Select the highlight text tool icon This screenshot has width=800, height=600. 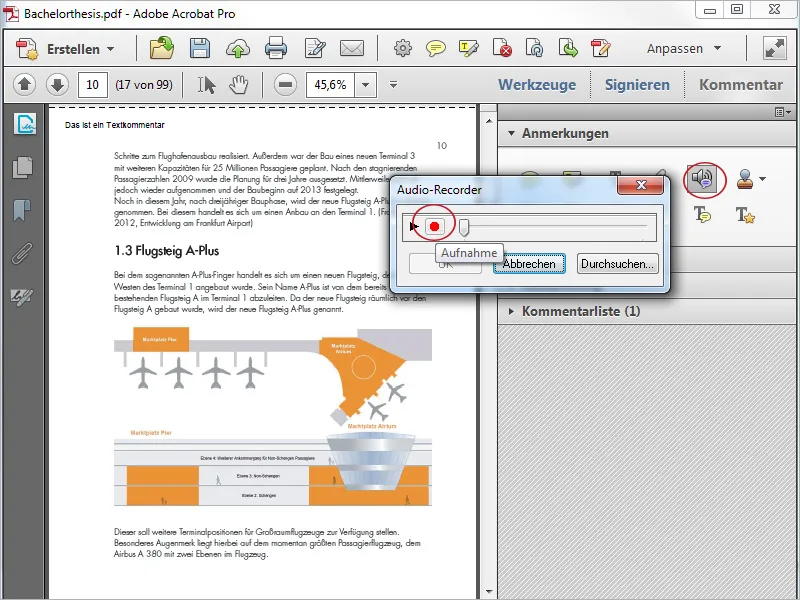pyautogui.click(x=468, y=48)
